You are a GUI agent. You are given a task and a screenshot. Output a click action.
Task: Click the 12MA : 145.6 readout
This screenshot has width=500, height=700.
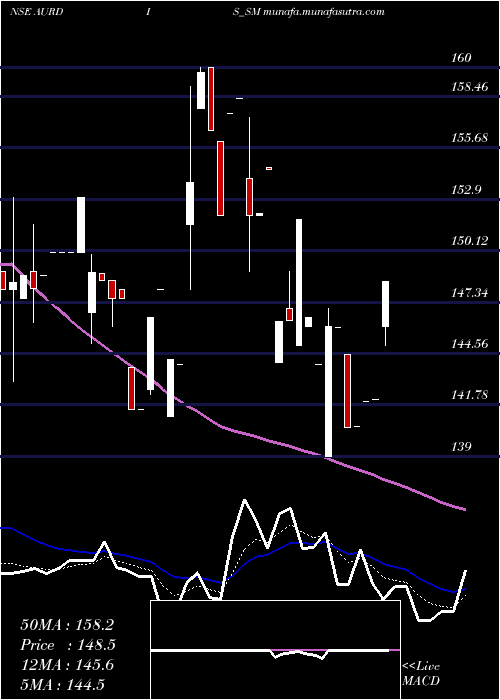67,665
